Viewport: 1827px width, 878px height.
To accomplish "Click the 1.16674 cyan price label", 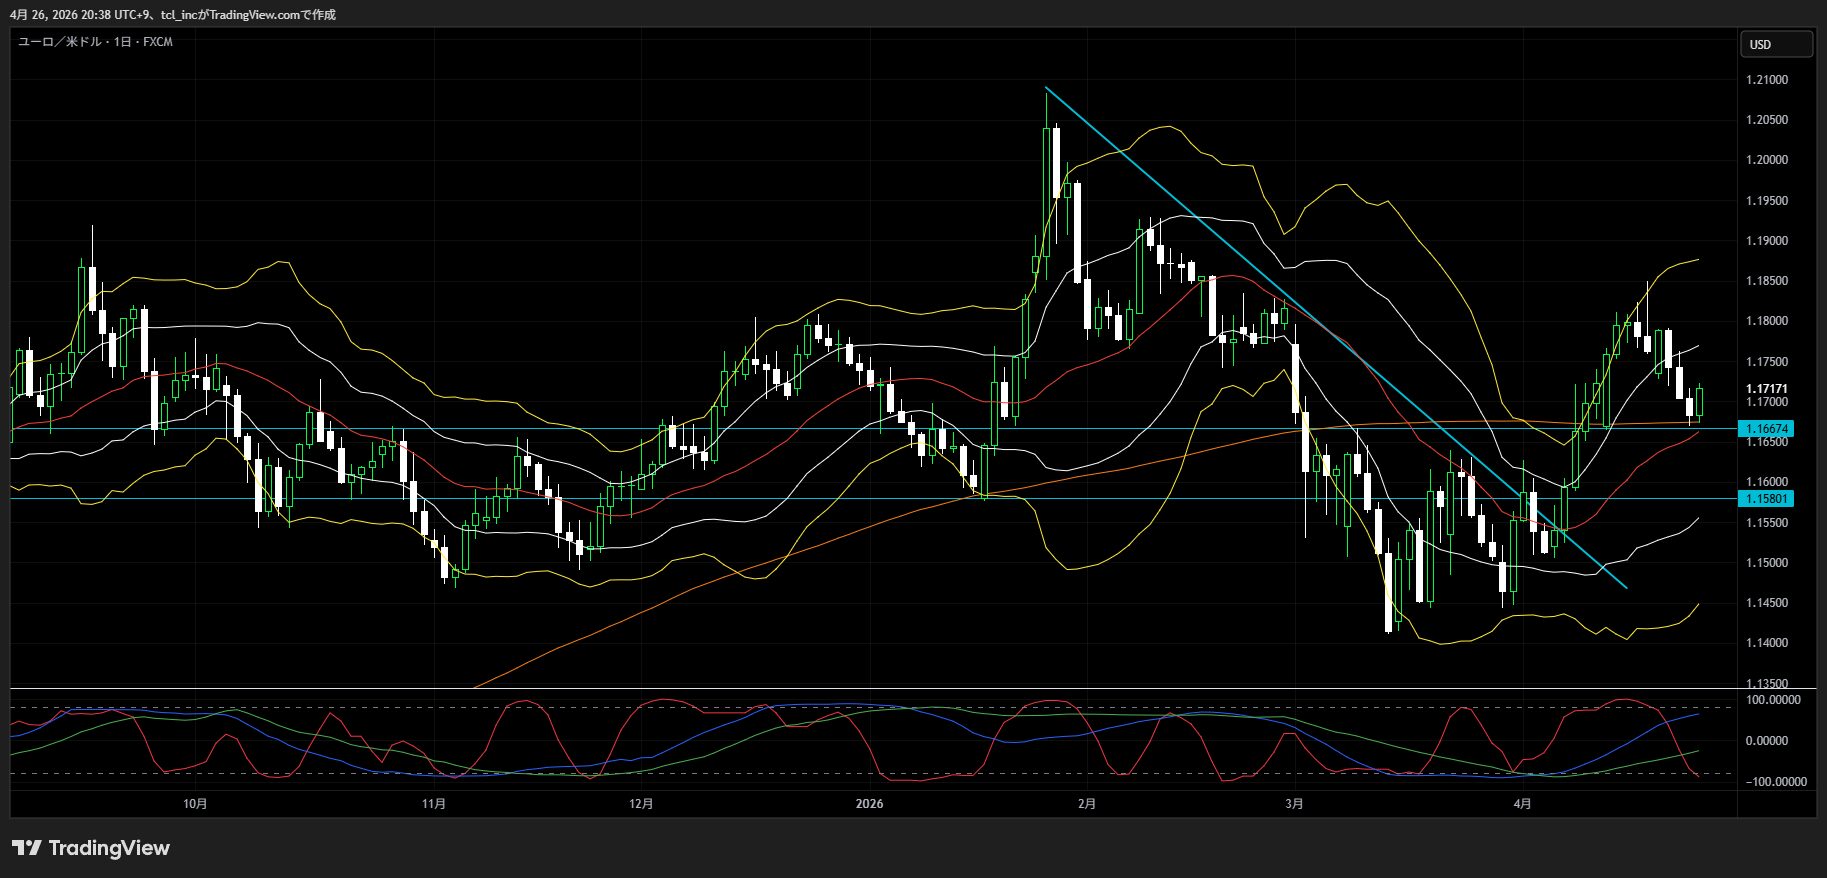I will pyautogui.click(x=1767, y=428).
